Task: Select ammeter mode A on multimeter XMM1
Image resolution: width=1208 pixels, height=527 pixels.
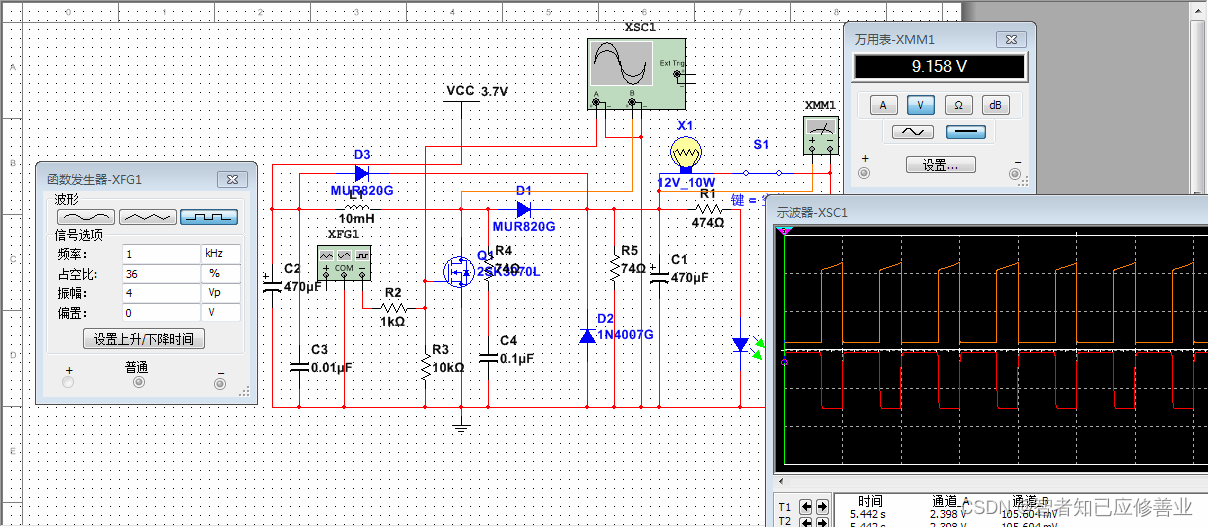Action: 882,105
